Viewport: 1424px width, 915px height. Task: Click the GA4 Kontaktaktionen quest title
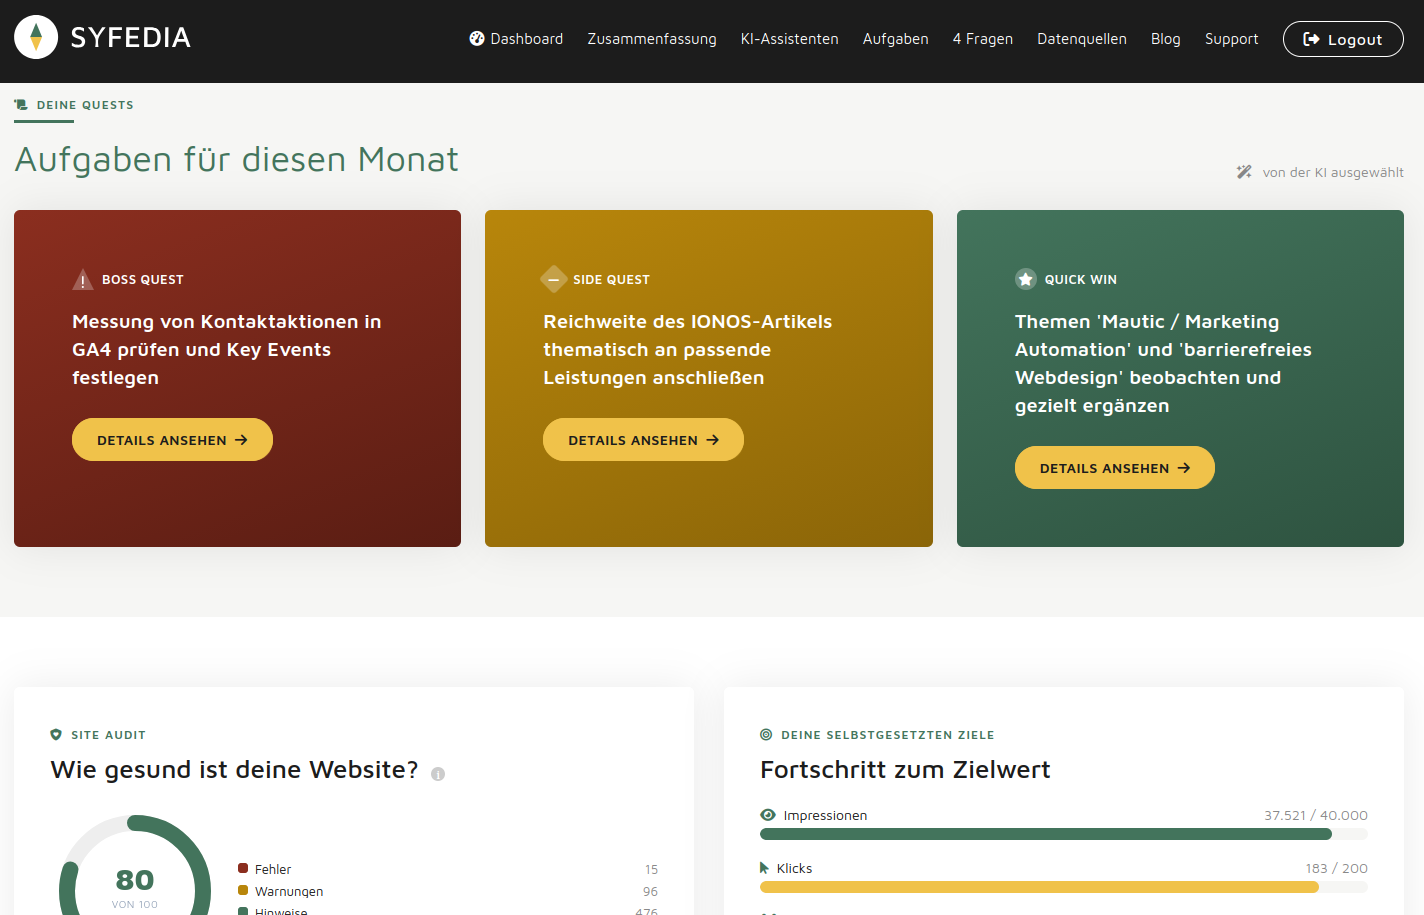(227, 349)
